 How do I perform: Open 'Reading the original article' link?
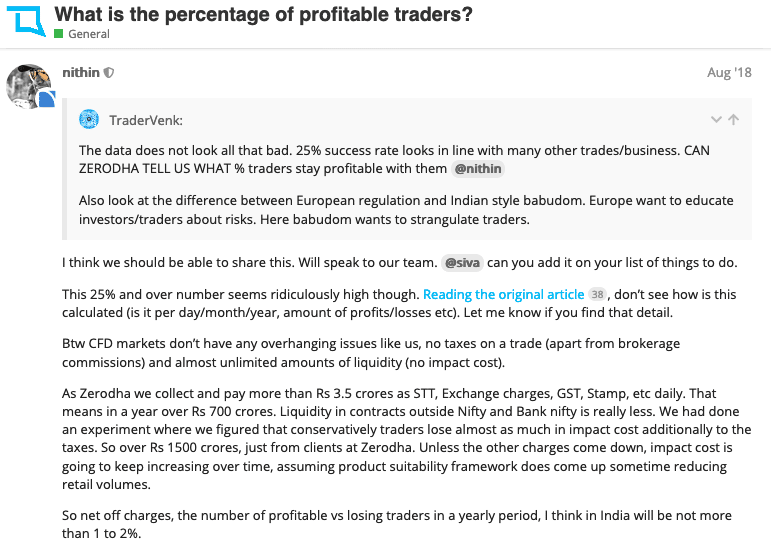coord(504,294)
